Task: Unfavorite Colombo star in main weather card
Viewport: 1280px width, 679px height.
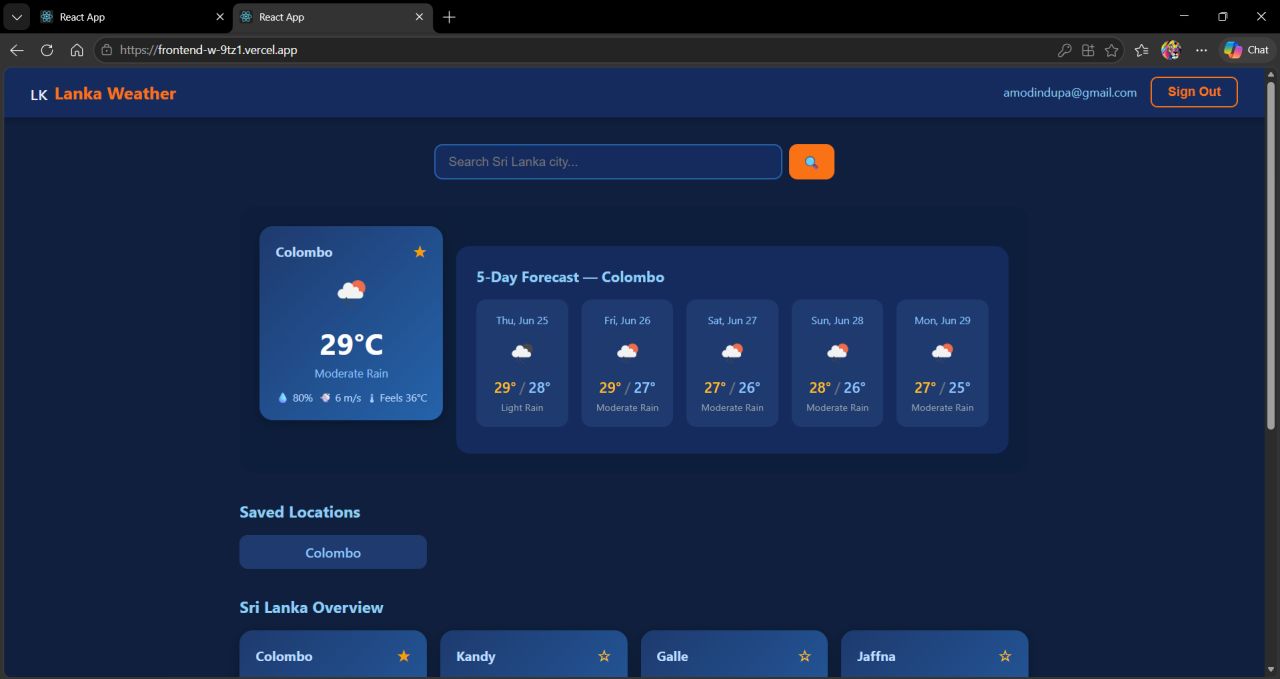Action: (x=420, y=252)
